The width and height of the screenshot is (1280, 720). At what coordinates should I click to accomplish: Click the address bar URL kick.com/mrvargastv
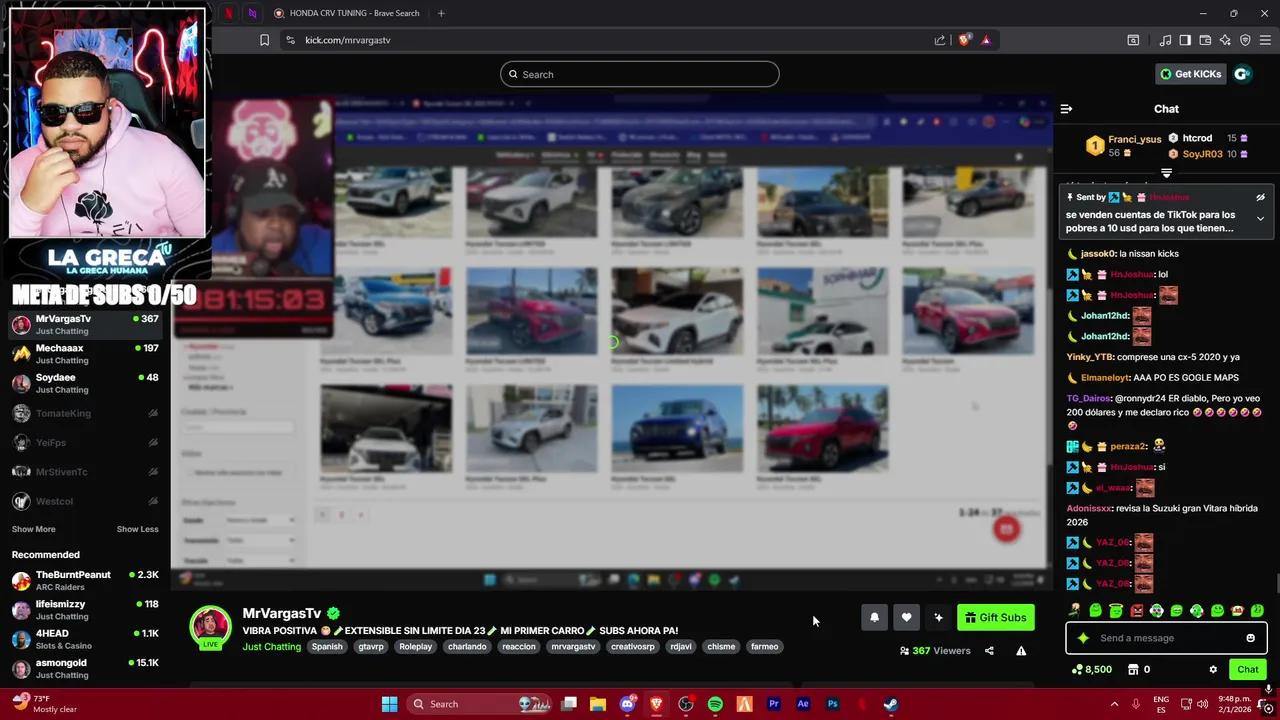pos(347,40)
